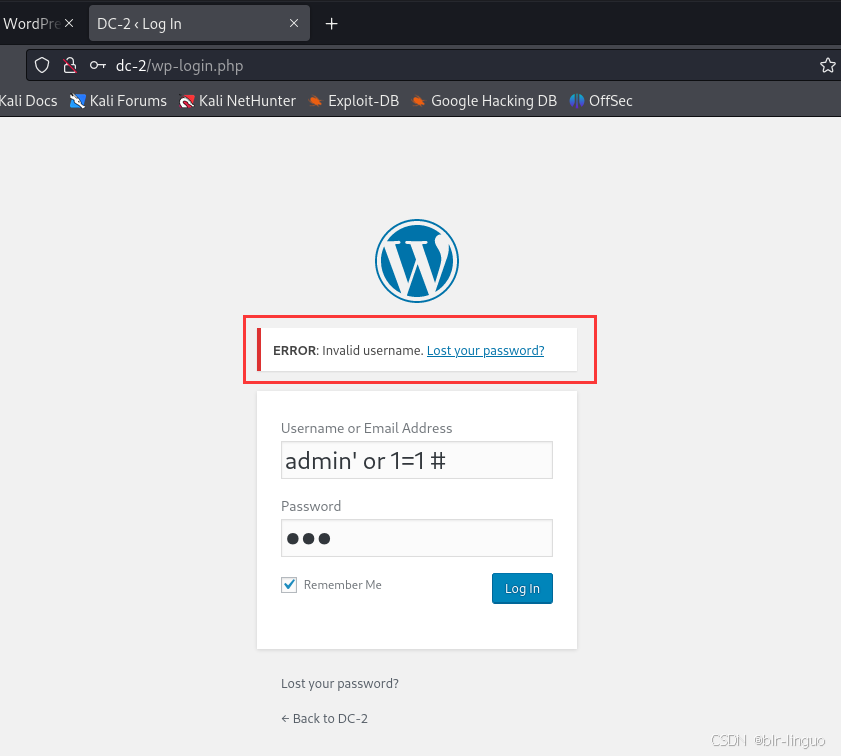Open the Kali NetHunter bookmark
This screenshot has height=756, width=841.
coord(237,101)
